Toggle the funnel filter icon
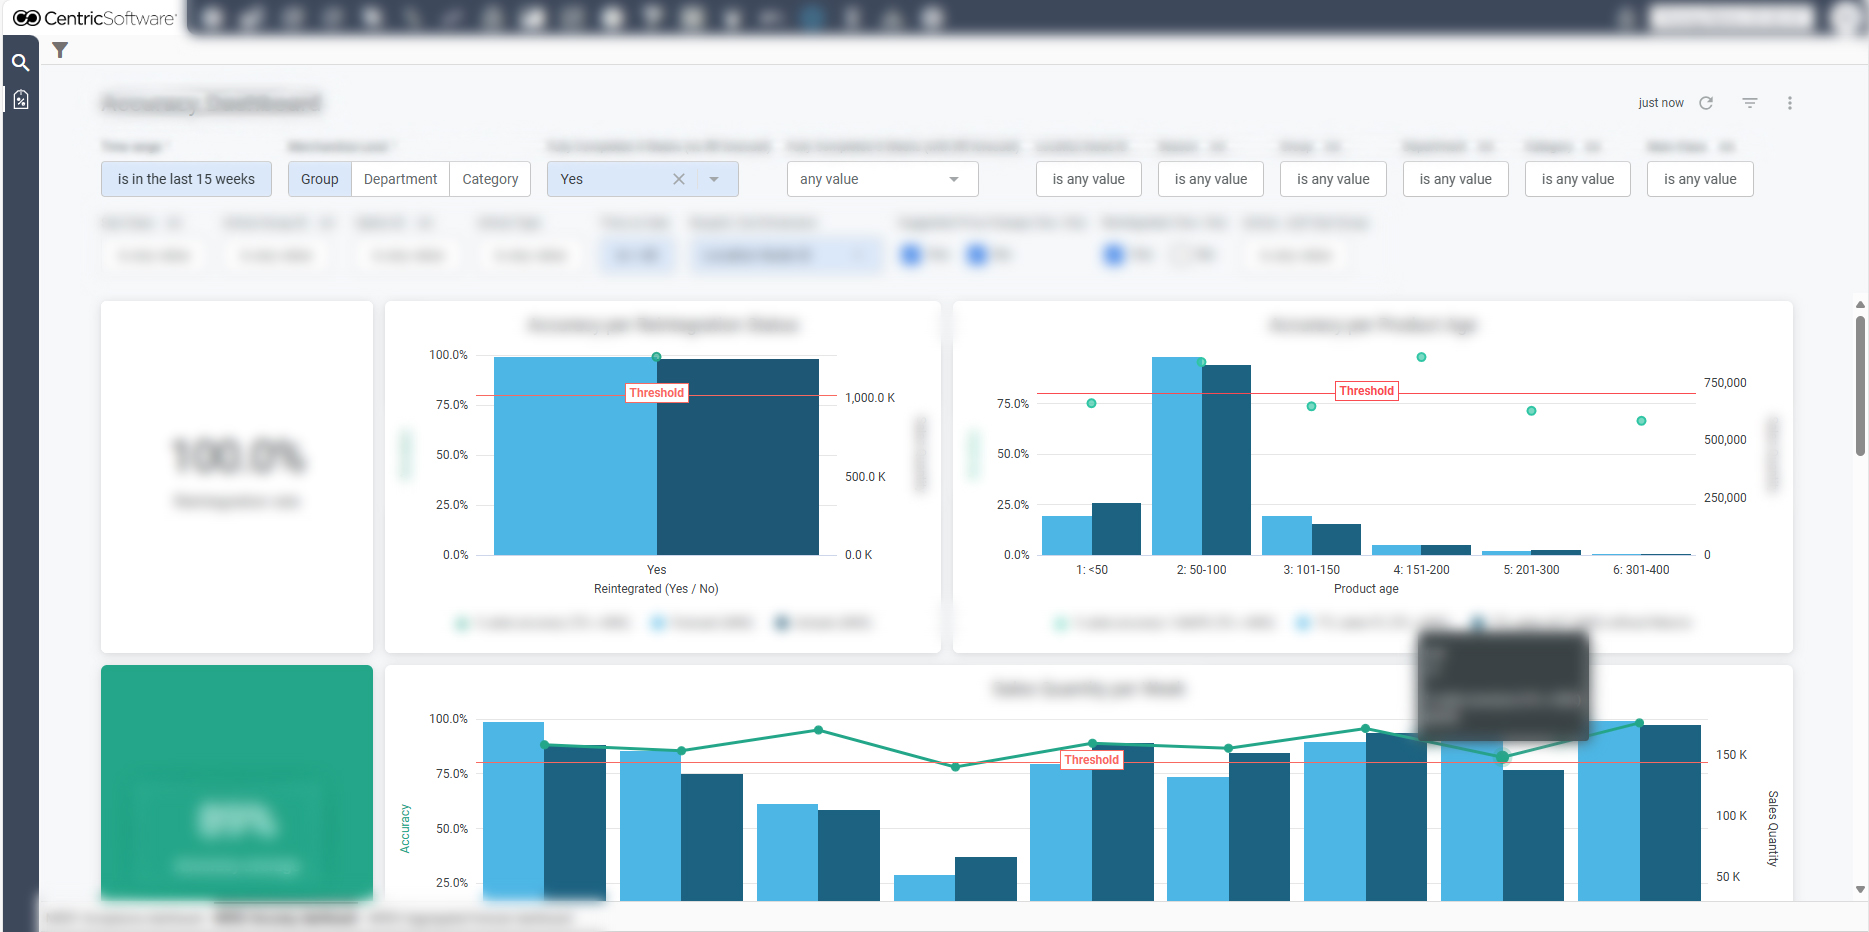The height and width of the screenshot is (932, 1869). coord(60,50)
